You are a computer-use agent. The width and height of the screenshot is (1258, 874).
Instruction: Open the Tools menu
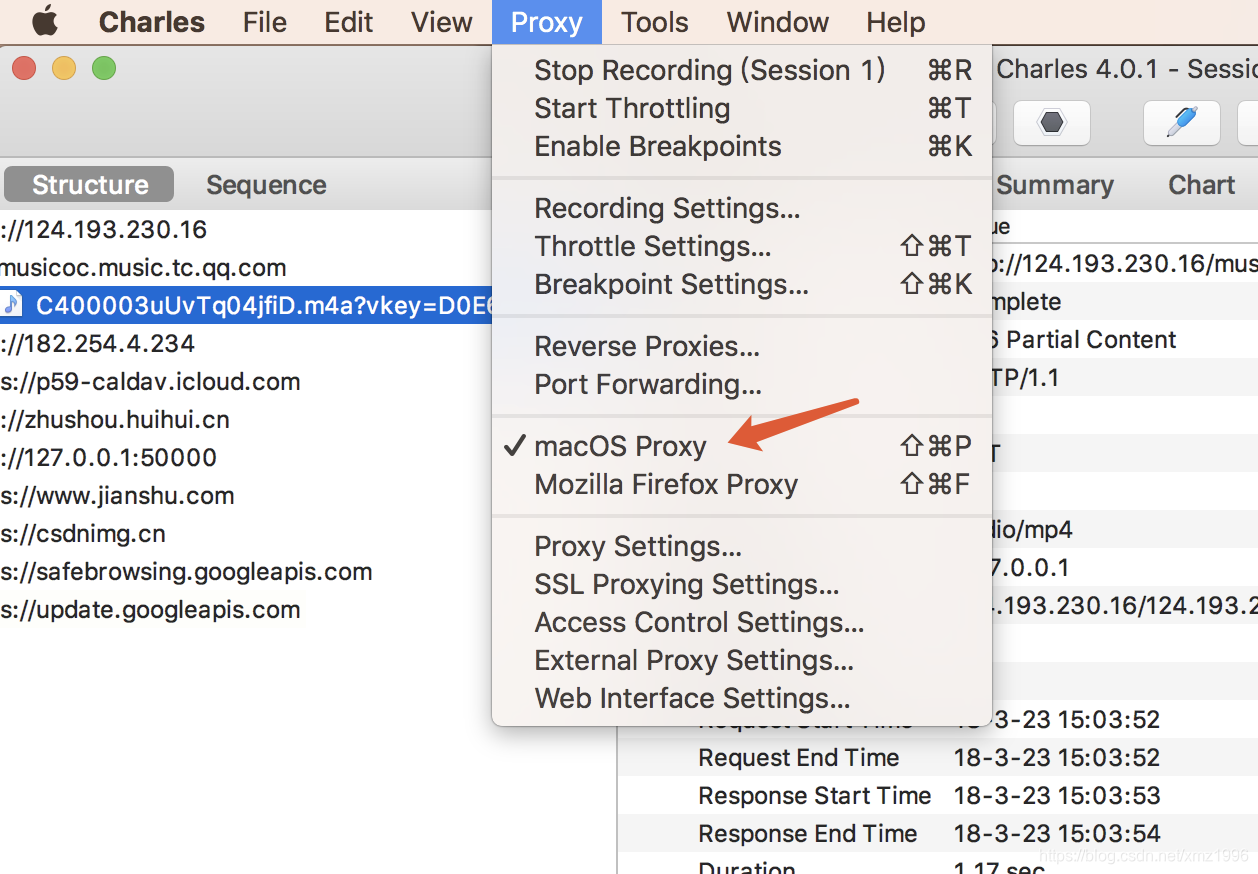(x=655, y=22)
